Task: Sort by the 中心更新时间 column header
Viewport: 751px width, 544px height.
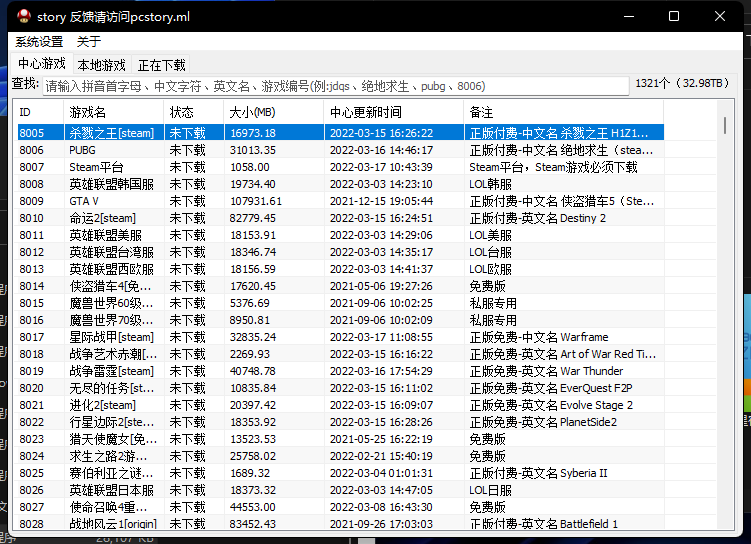Action: pyautogui.click(x=394, y=113)
